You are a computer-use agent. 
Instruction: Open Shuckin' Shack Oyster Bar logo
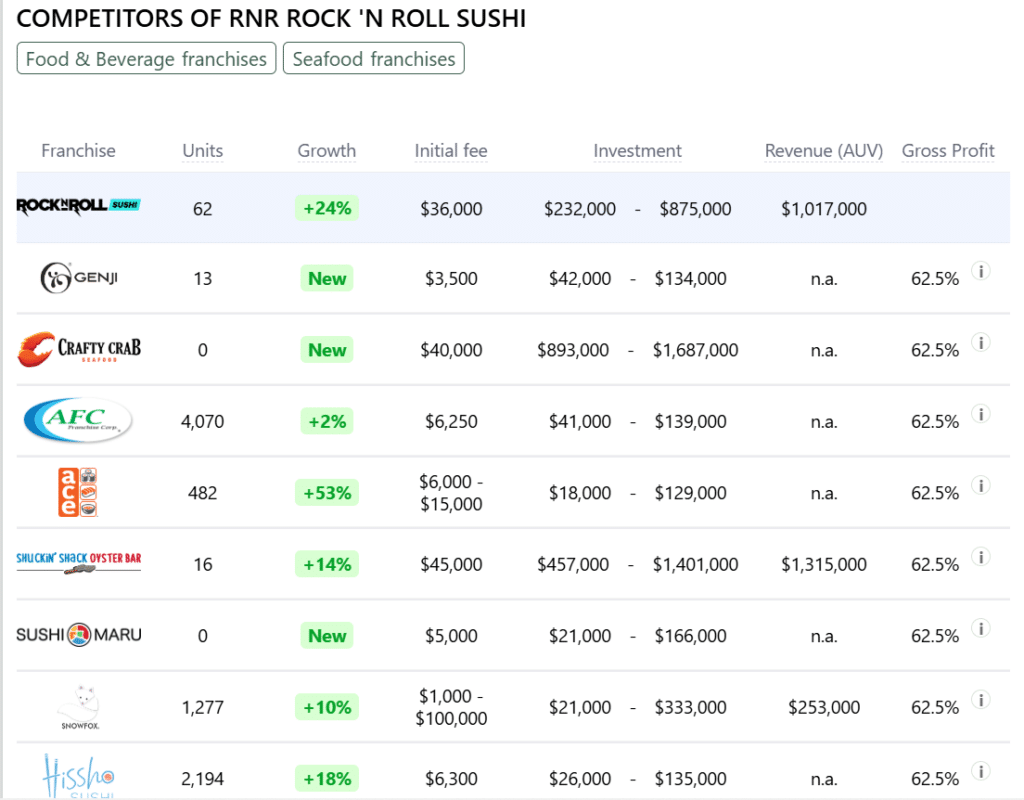point(79,563)
